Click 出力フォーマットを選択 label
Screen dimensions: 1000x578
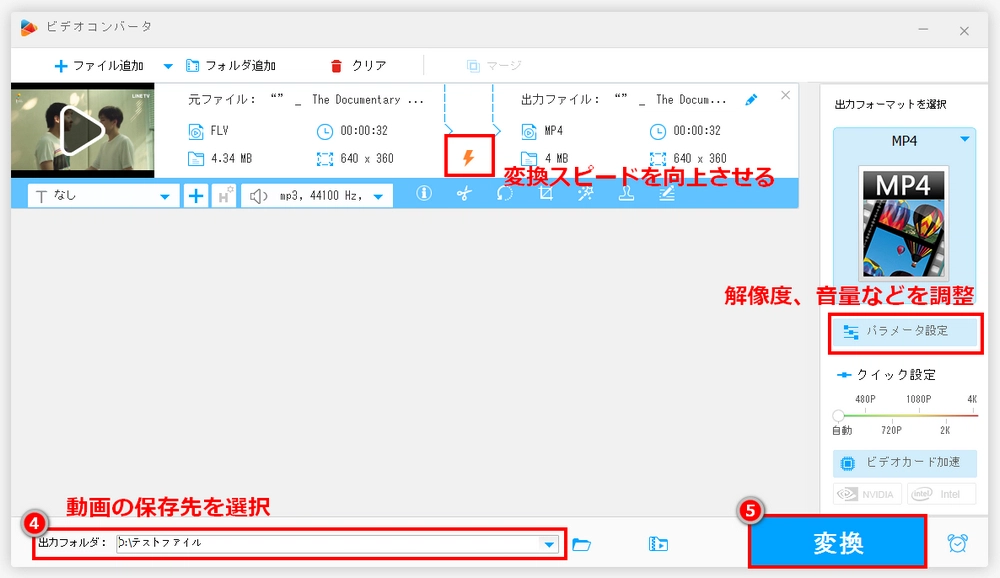(x=891, y=105)
